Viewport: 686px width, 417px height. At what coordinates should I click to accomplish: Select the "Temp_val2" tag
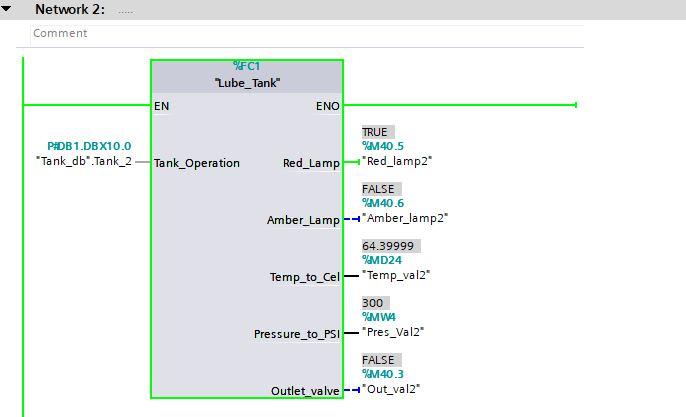click(x=396, y=275)
